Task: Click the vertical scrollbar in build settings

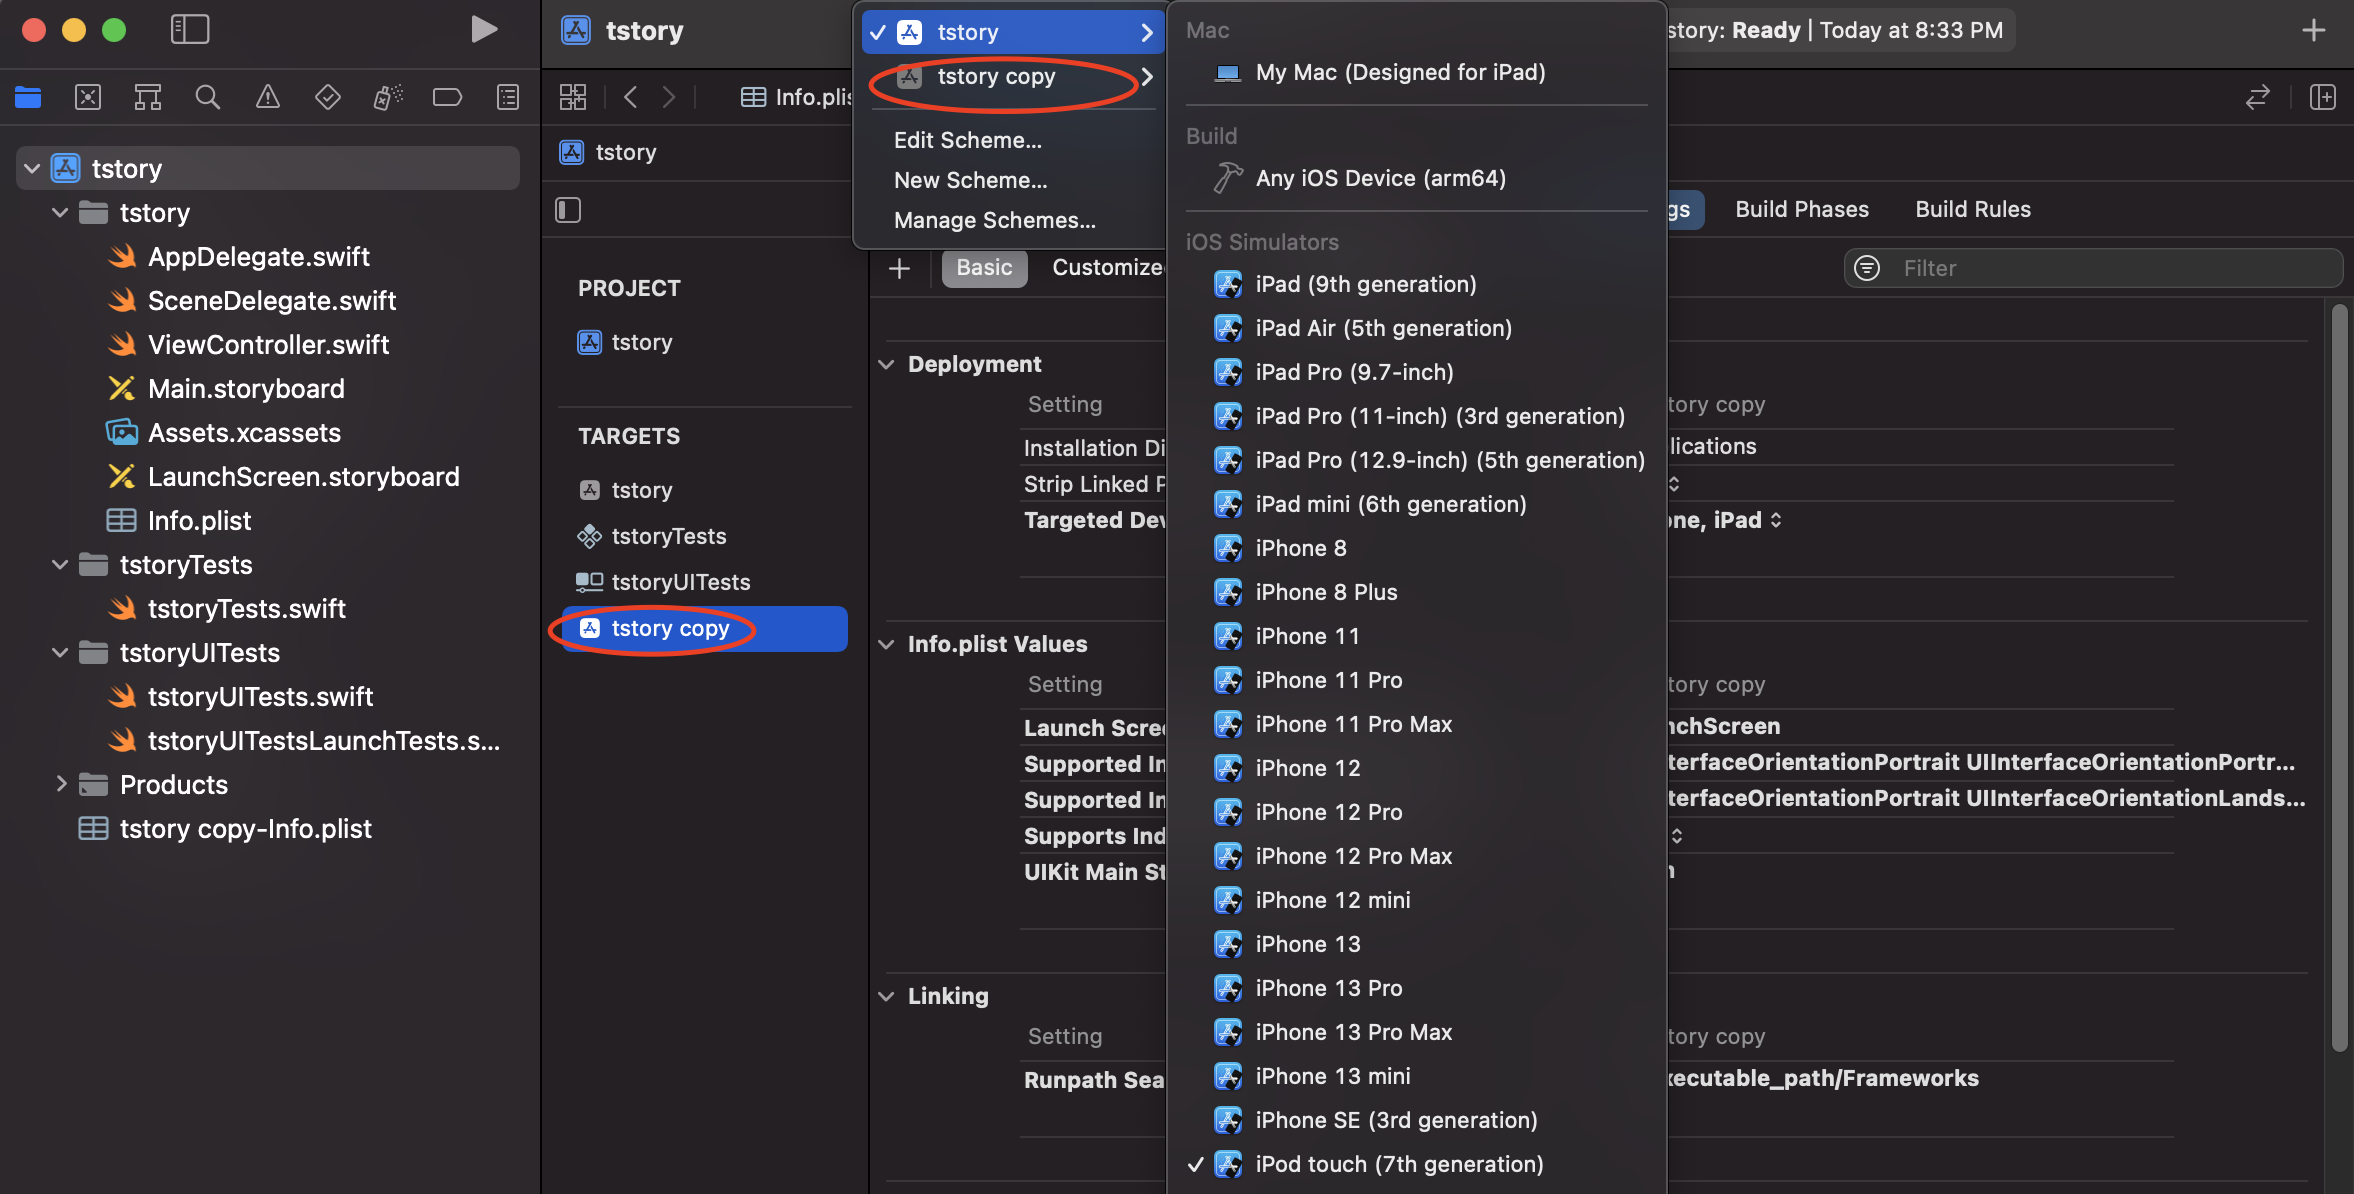Action: 2339,680
